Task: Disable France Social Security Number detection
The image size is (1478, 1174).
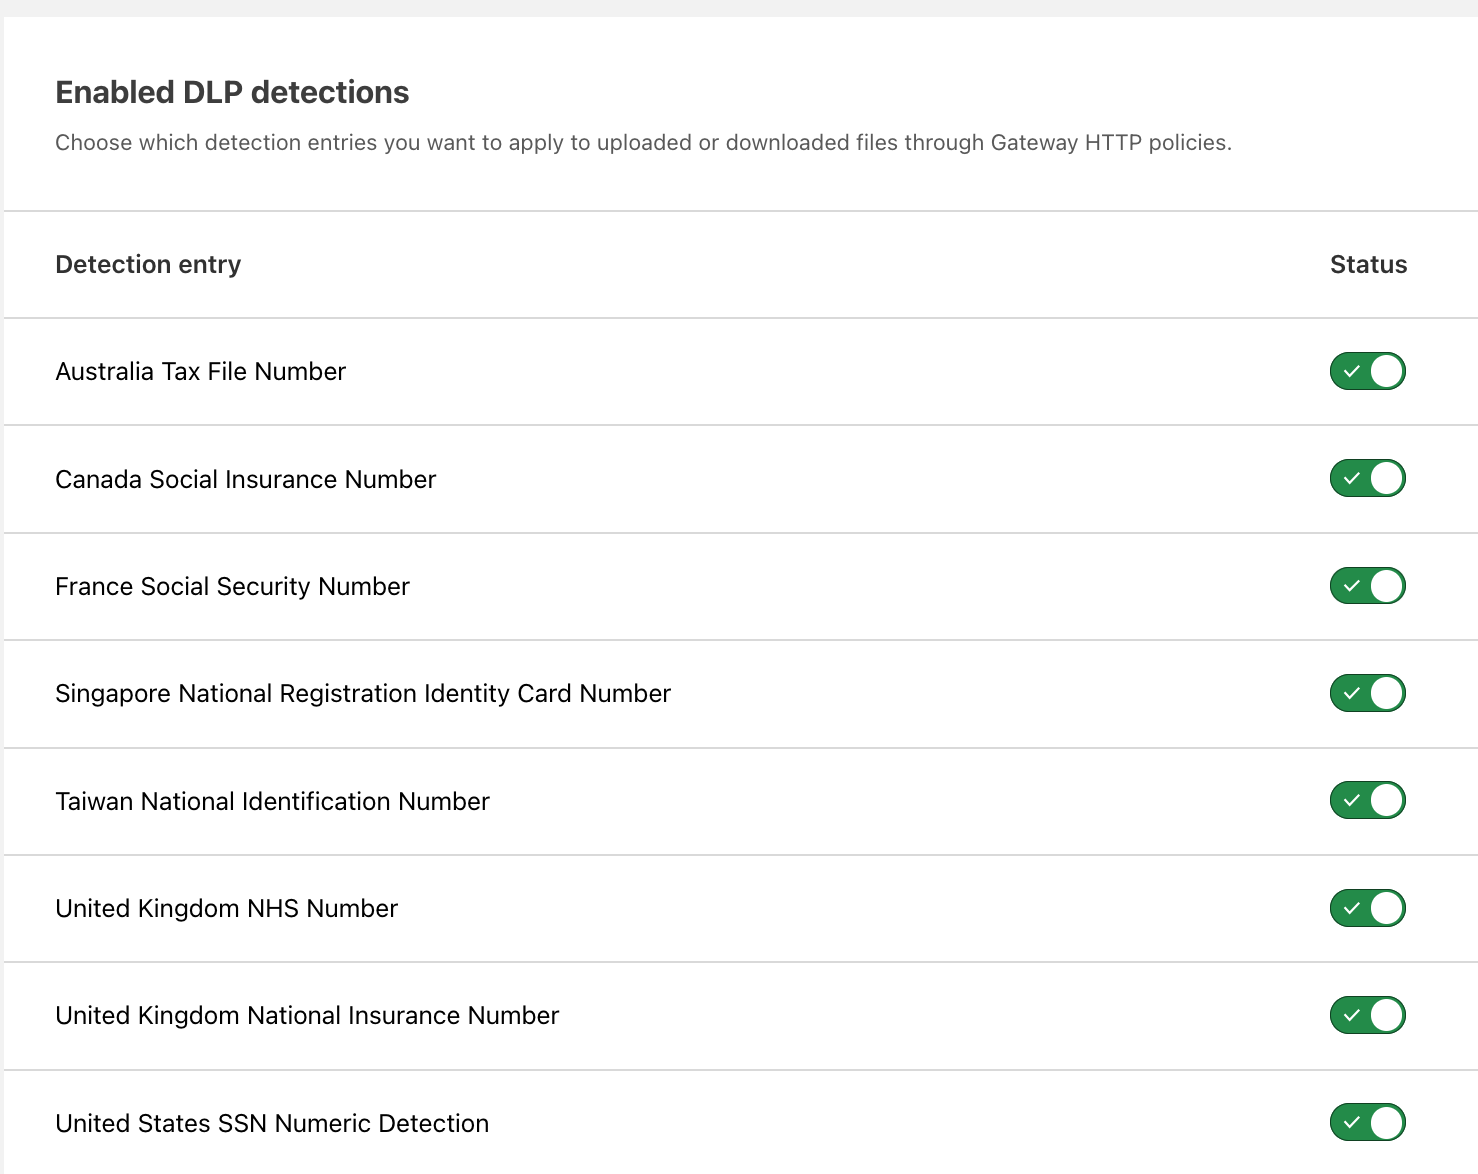Action: pyautogui.click(x=1367, y=586)
